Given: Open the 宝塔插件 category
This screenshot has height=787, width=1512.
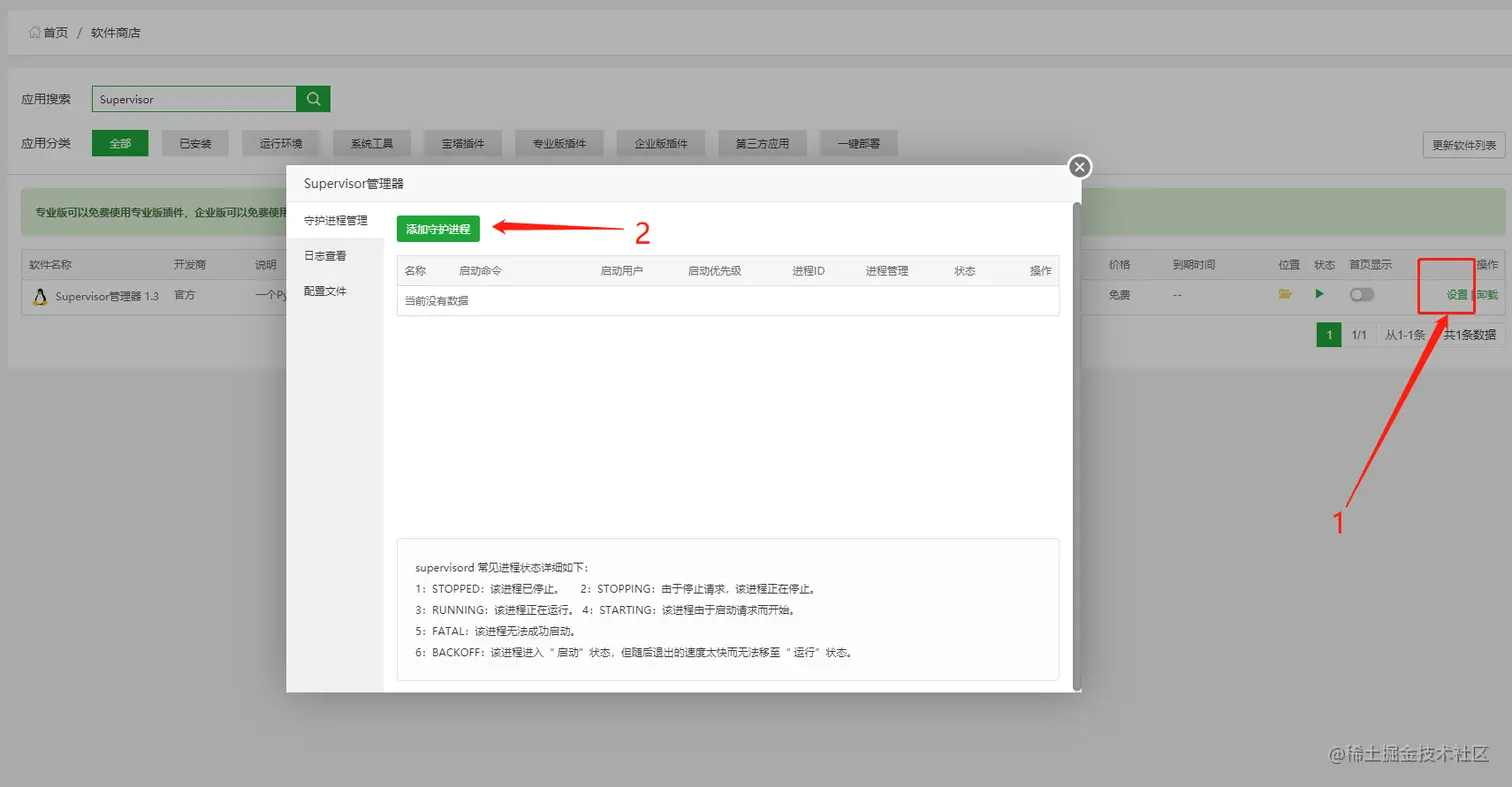Looking at the screenshot, I should (463, 143).
